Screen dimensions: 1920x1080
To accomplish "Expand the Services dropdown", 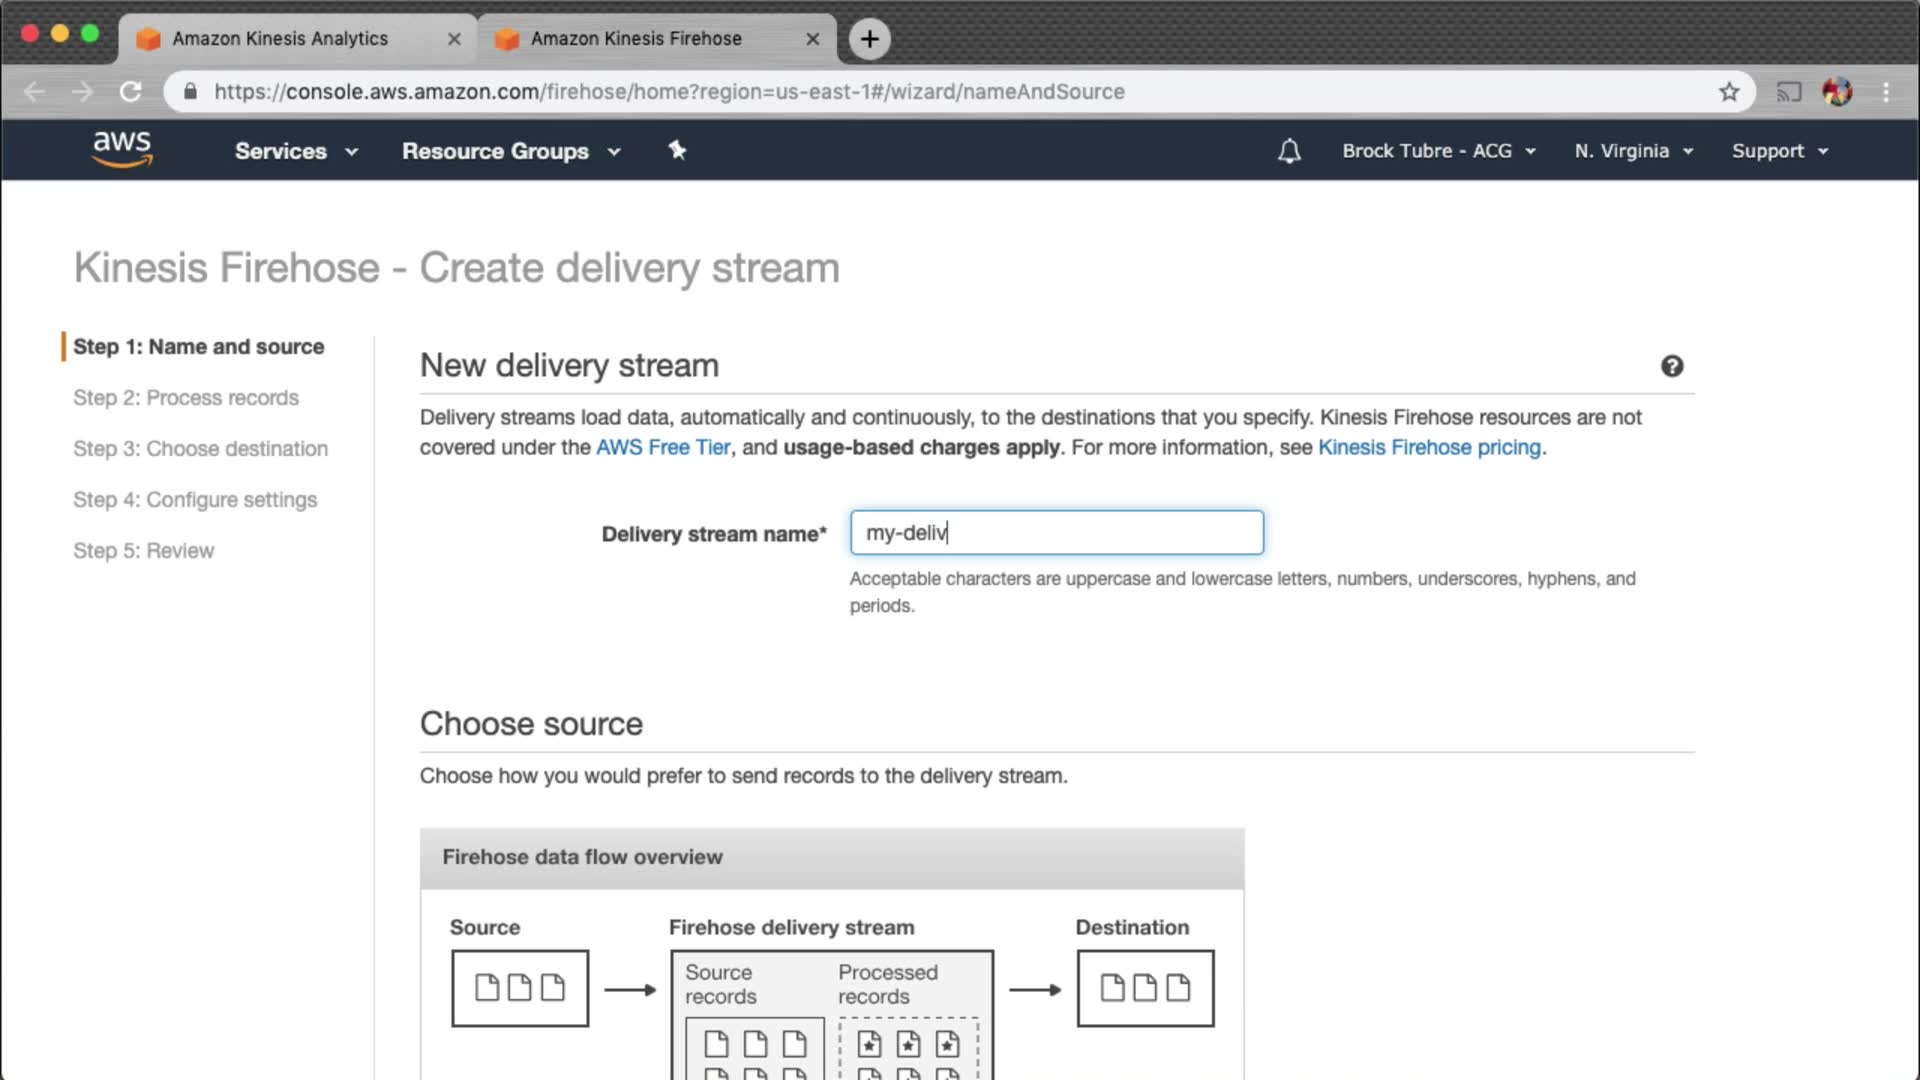I will [295, 151].
